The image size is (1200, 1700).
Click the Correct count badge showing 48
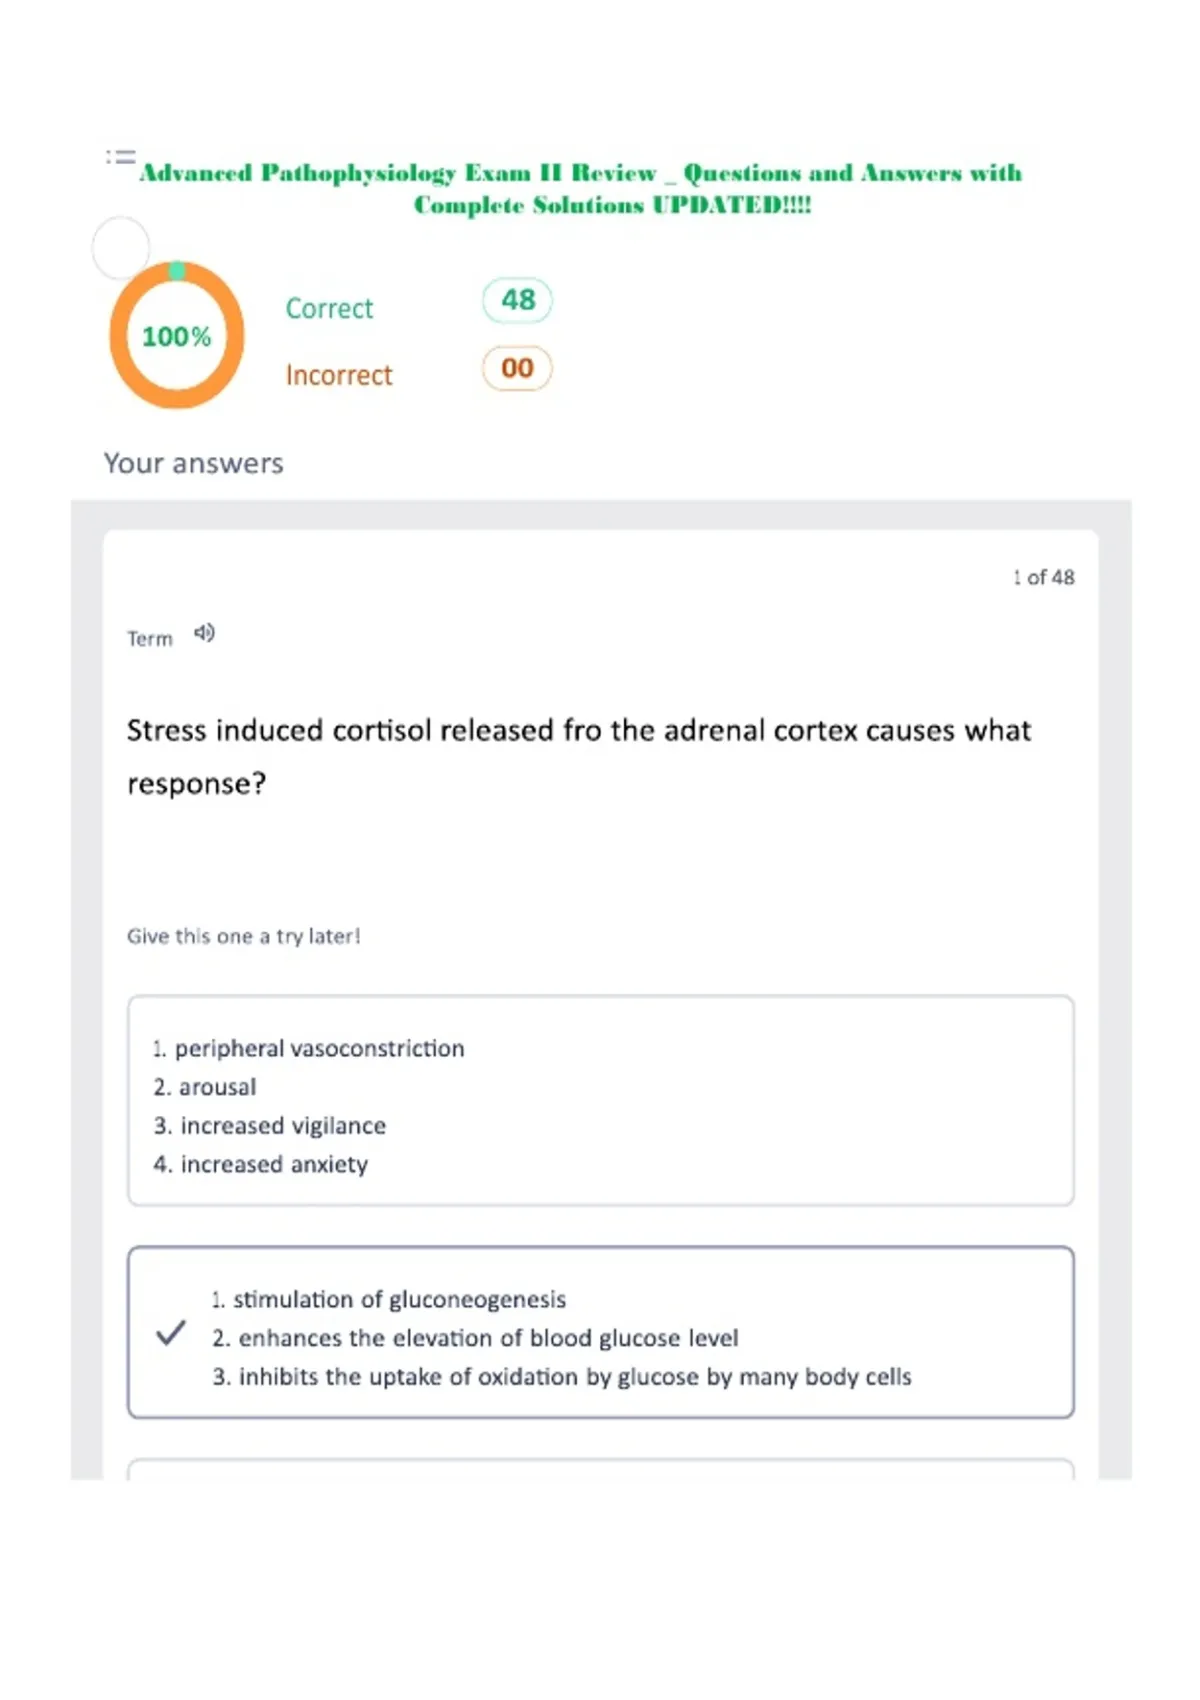click(517, 300)
